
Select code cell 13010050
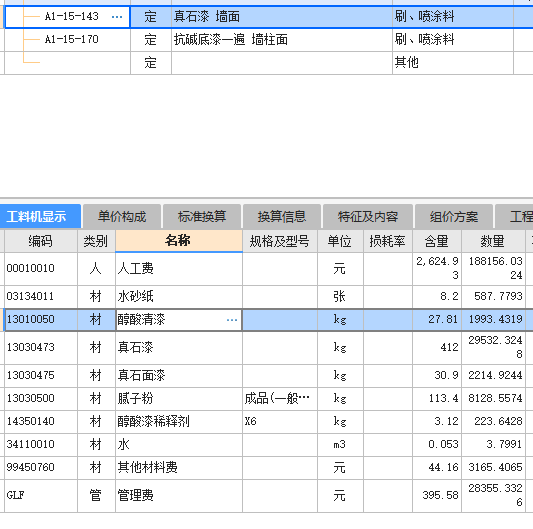[x=41, y=320]
